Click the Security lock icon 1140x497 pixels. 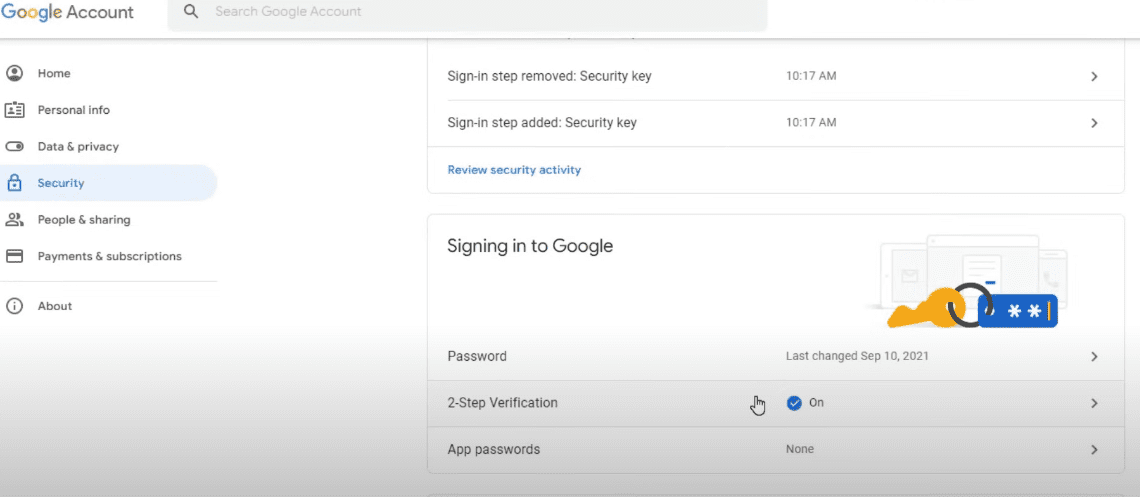(x=14, y=183)
